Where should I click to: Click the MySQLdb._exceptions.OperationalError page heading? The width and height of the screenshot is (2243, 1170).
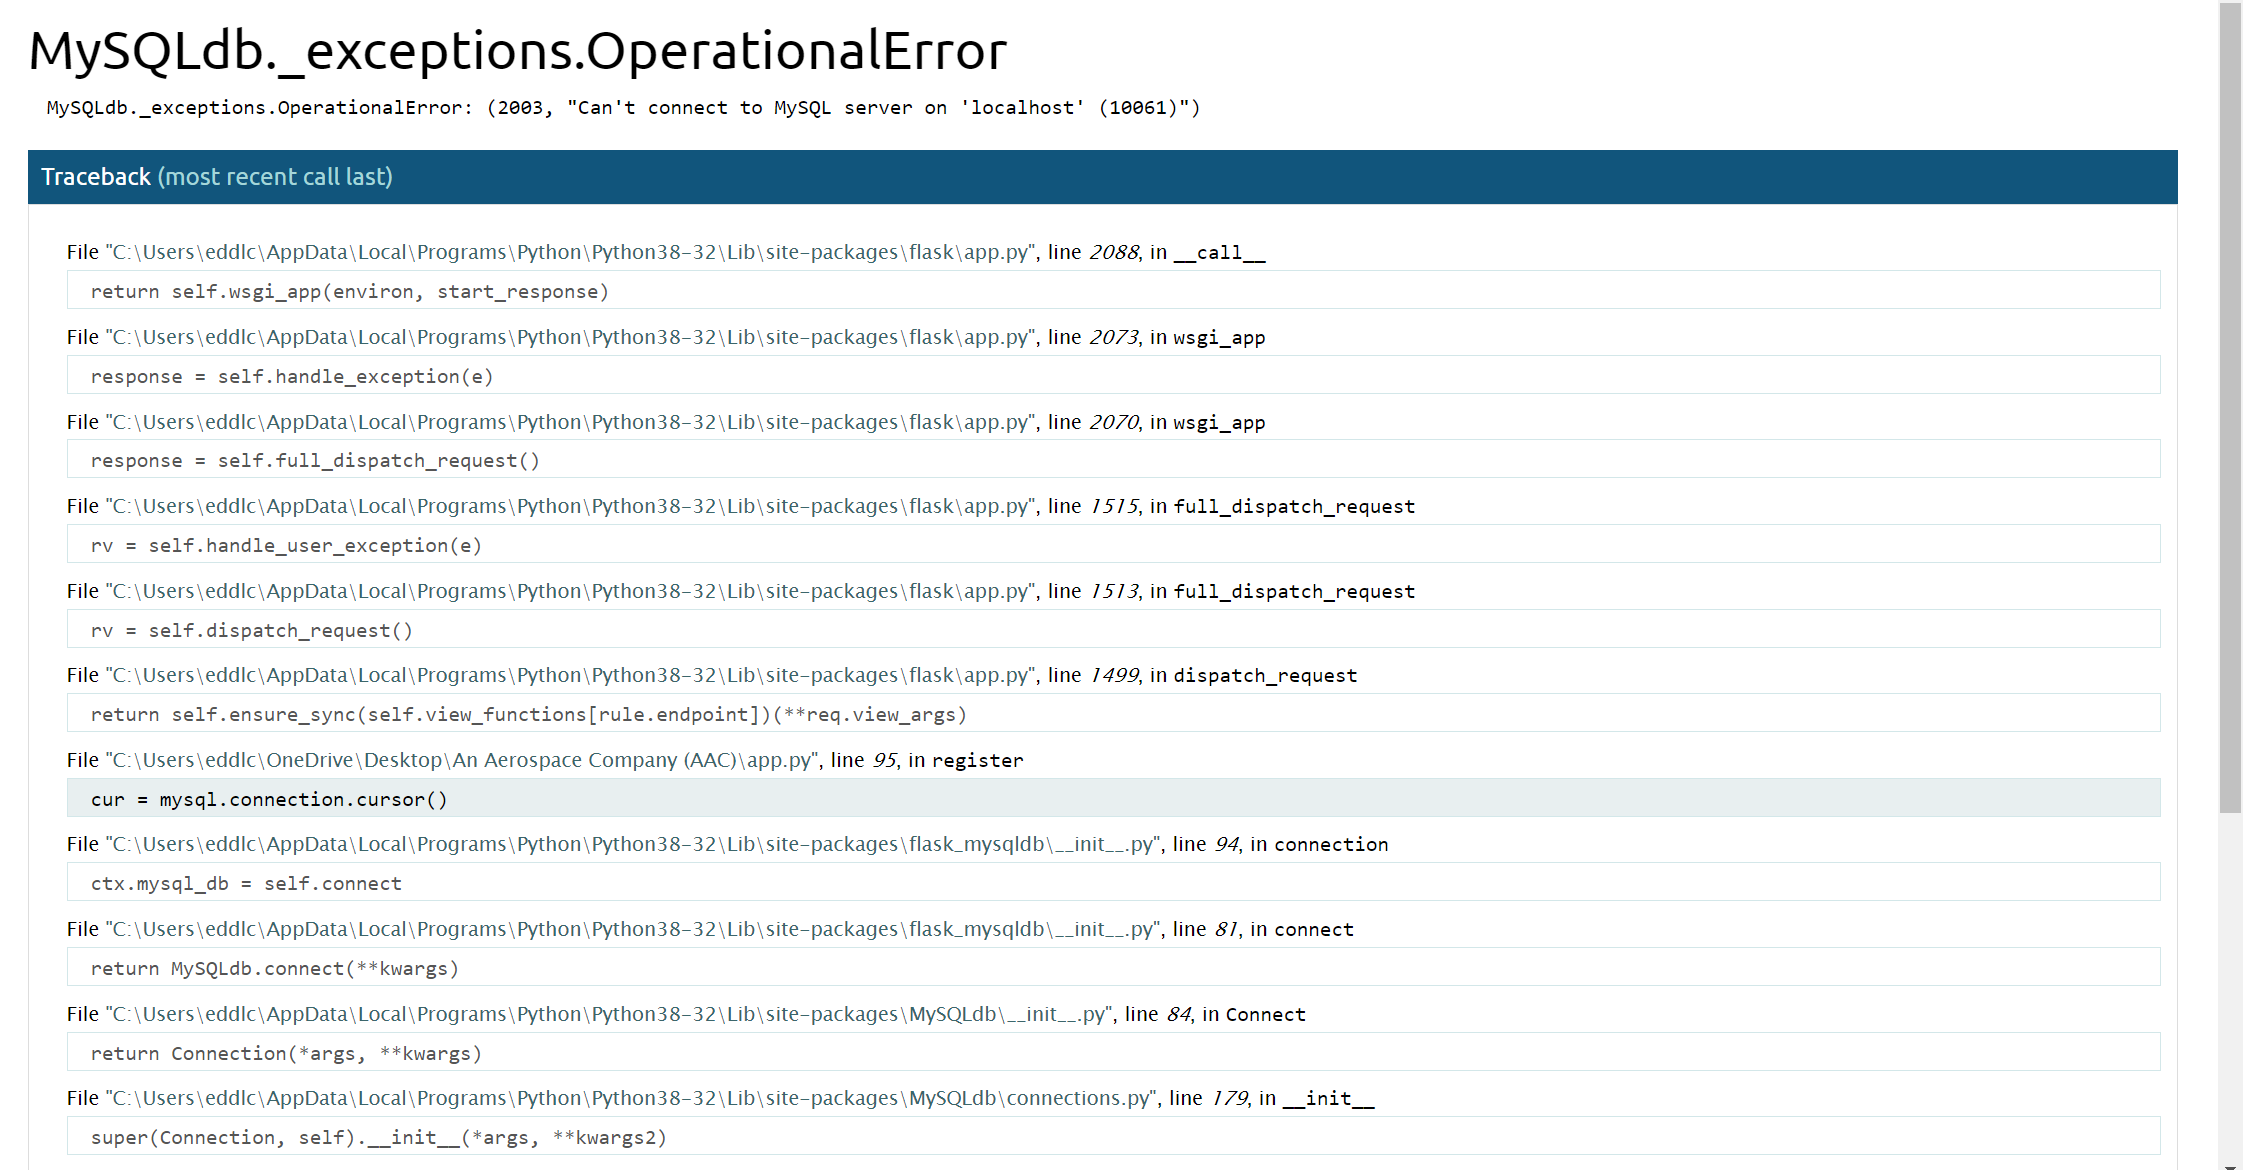point(517,51)
